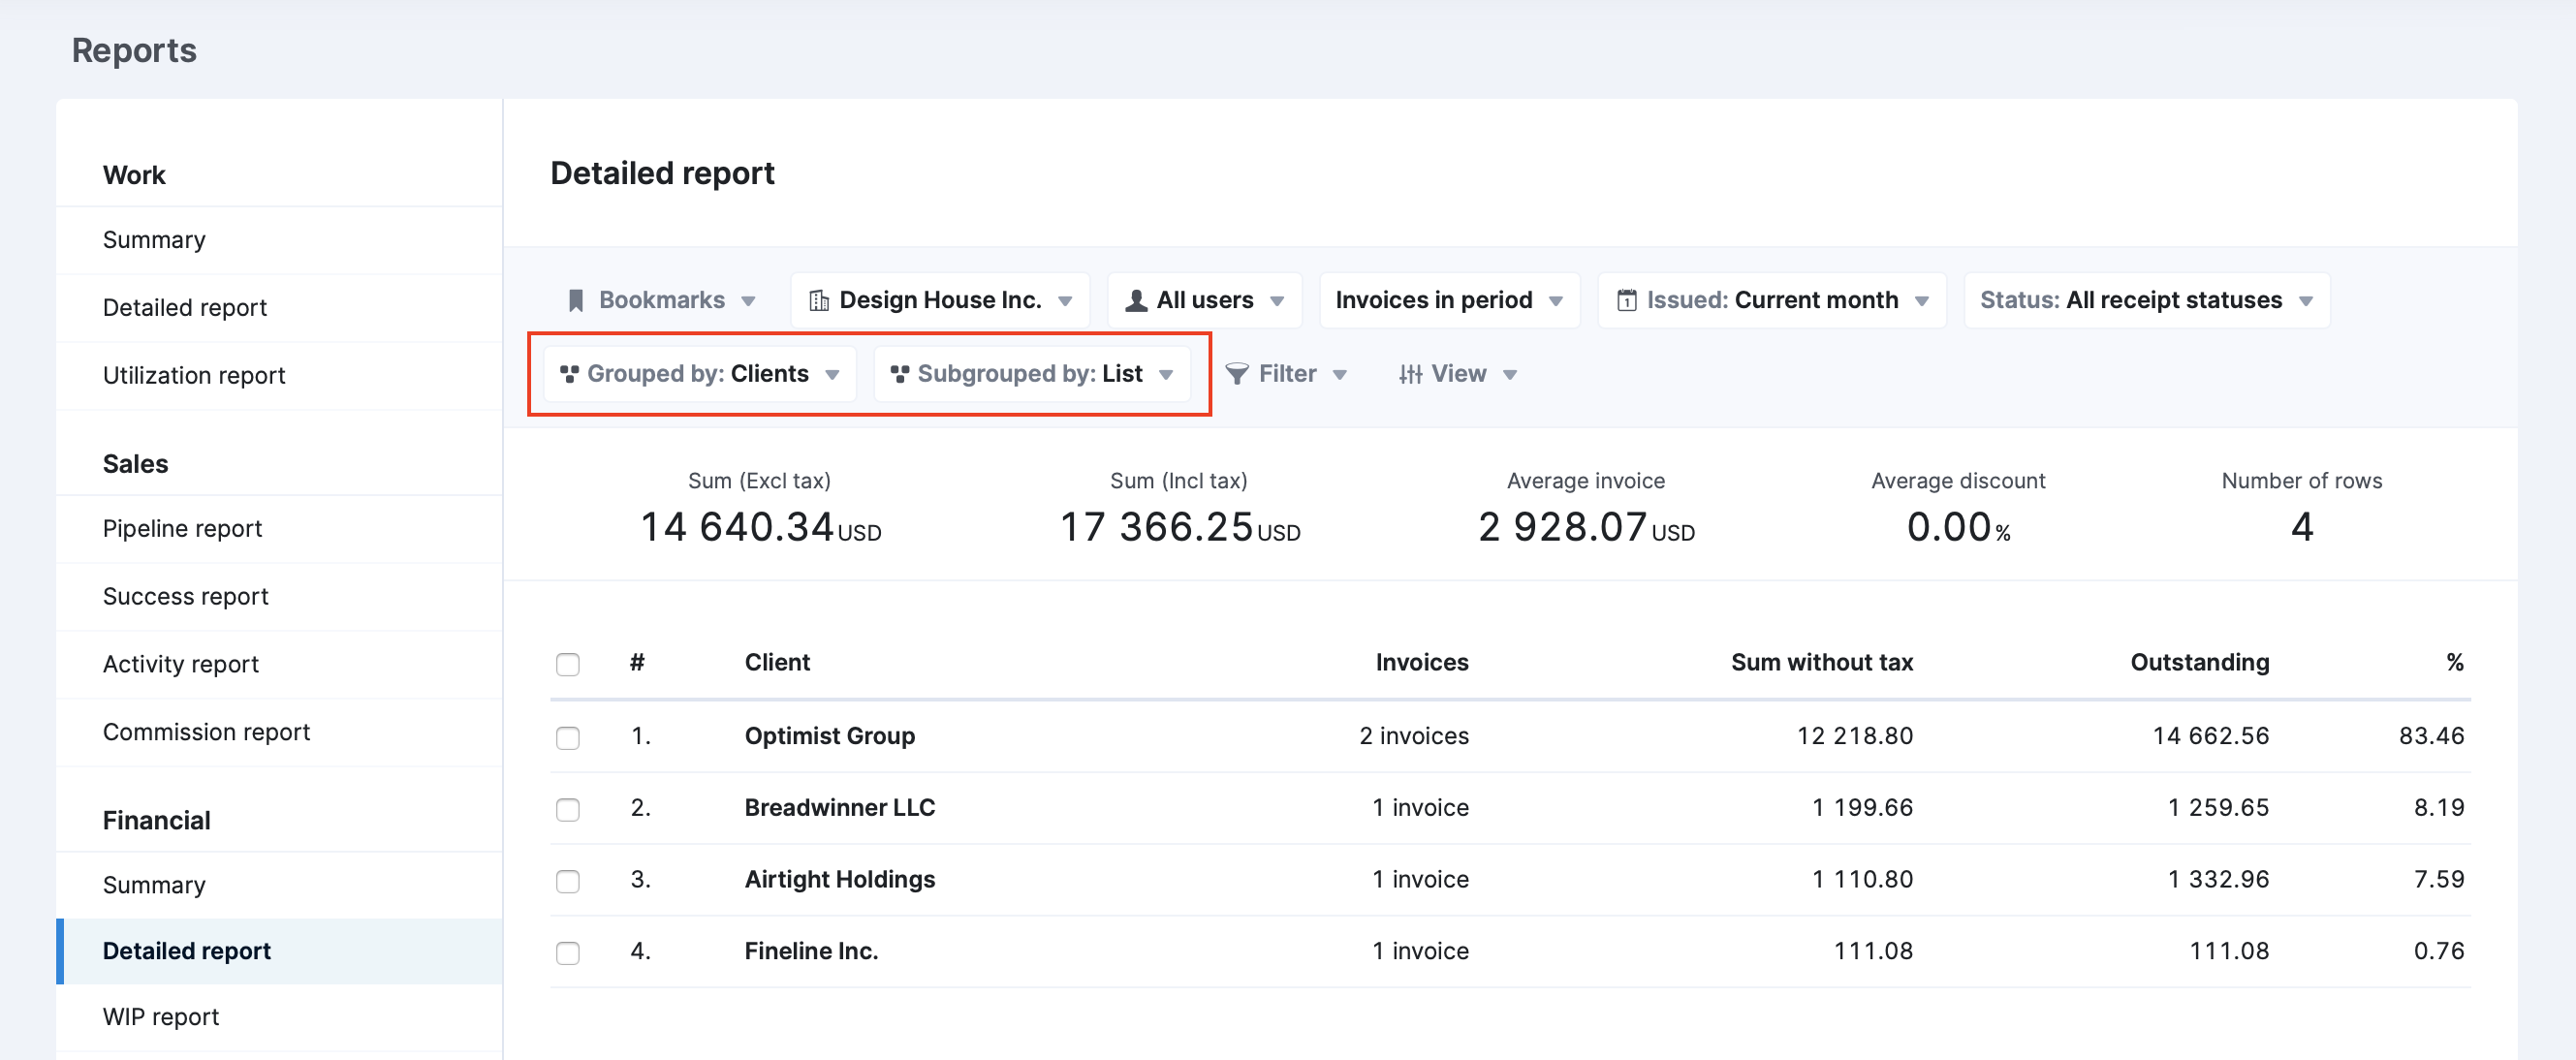2576x1060 pixels.
Task: Open the Filter dropdown
Action: [x=1287, y=374]
